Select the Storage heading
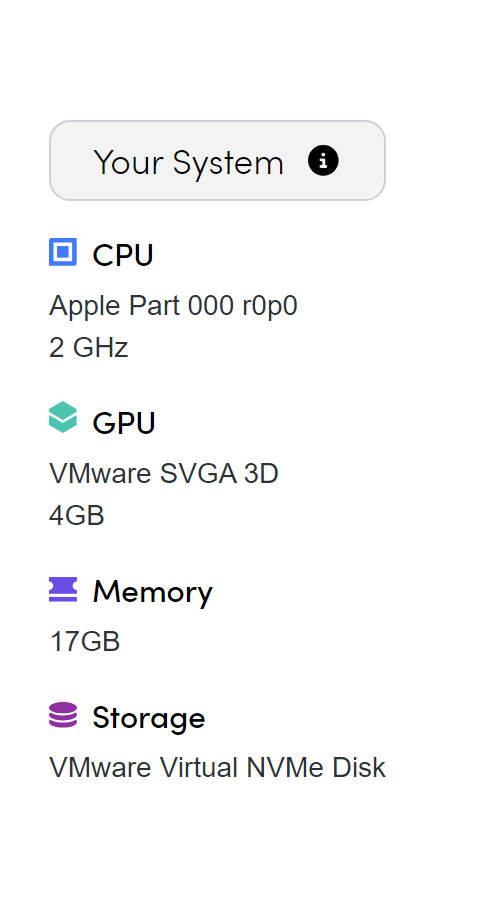This screenshot has width=502, height=906. tap(149, 718)
